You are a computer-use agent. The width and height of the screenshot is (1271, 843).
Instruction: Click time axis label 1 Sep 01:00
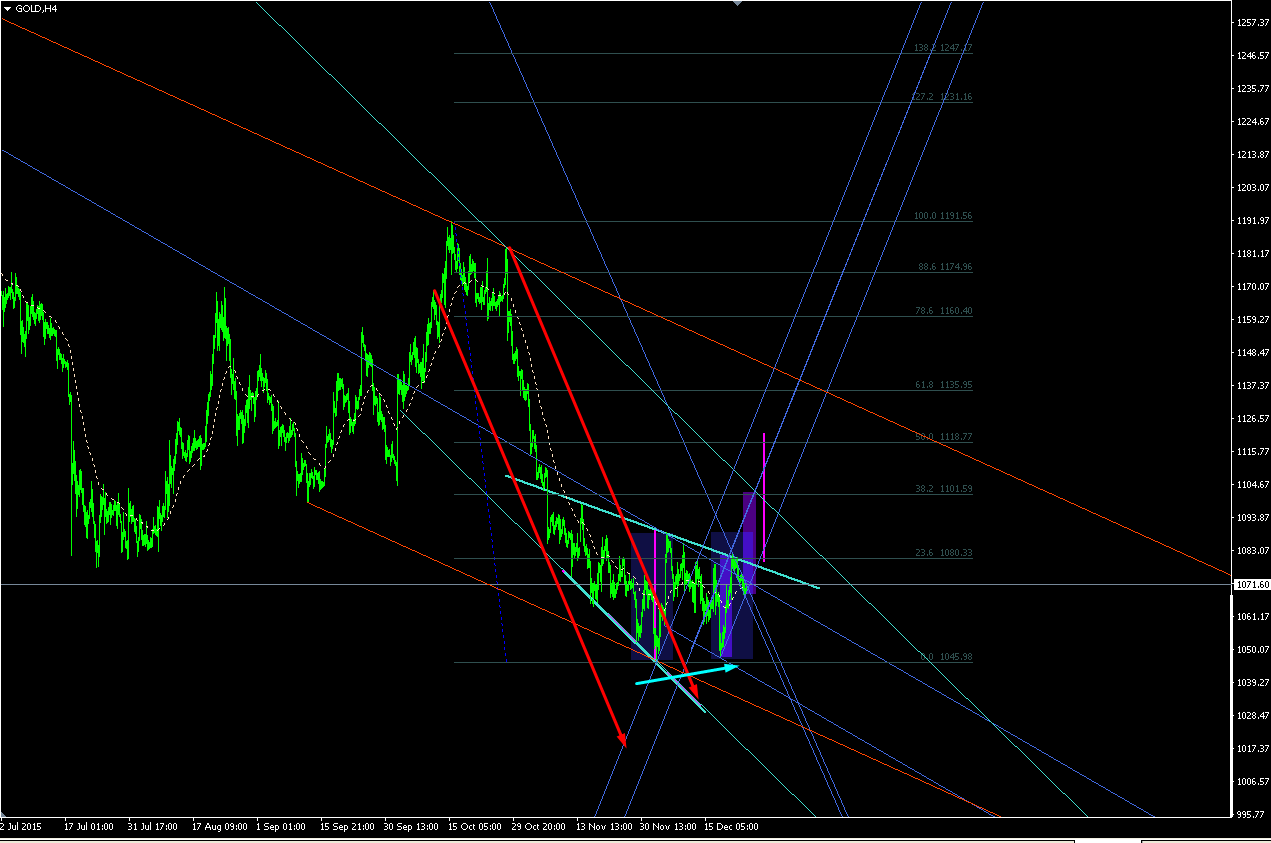pos(281,827)
